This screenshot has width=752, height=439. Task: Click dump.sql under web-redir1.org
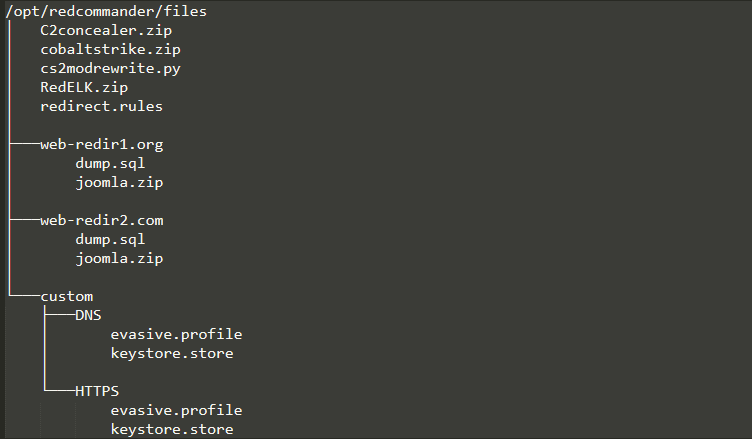point(110,163)
